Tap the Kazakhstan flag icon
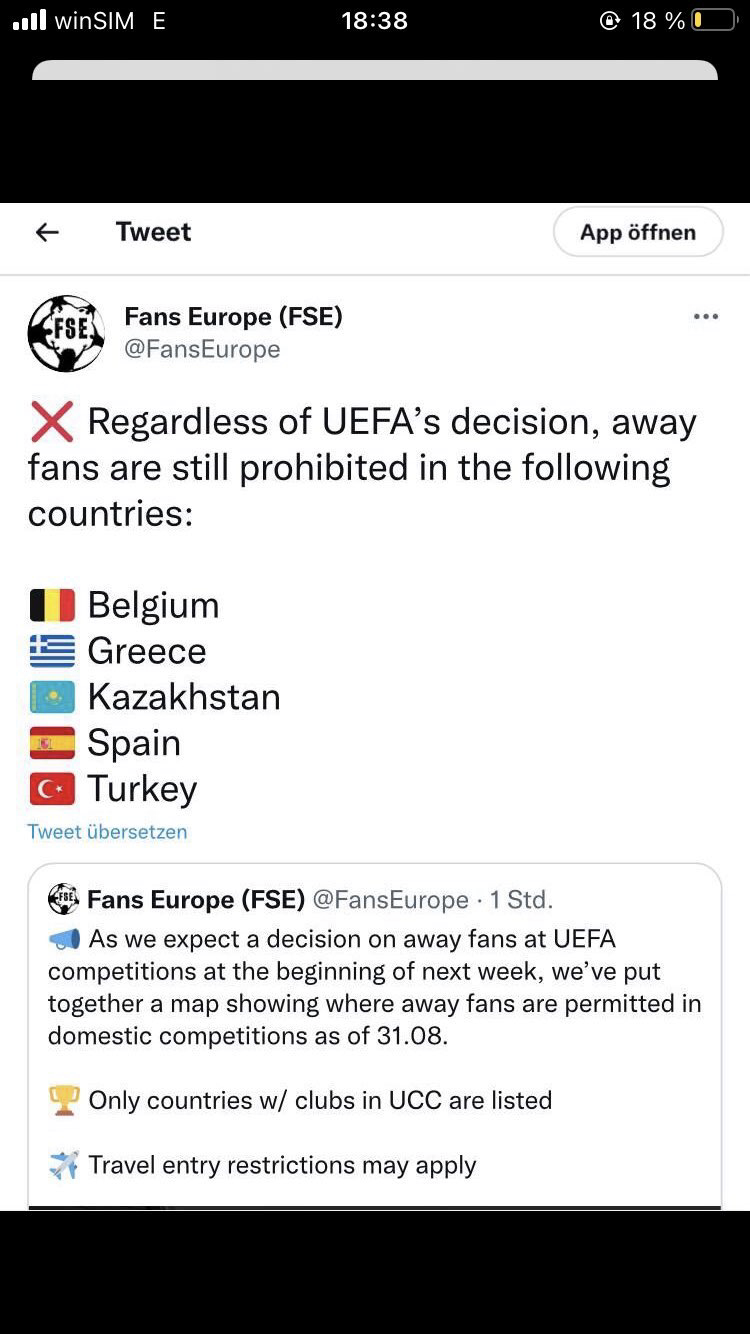 tap(52, 697)
